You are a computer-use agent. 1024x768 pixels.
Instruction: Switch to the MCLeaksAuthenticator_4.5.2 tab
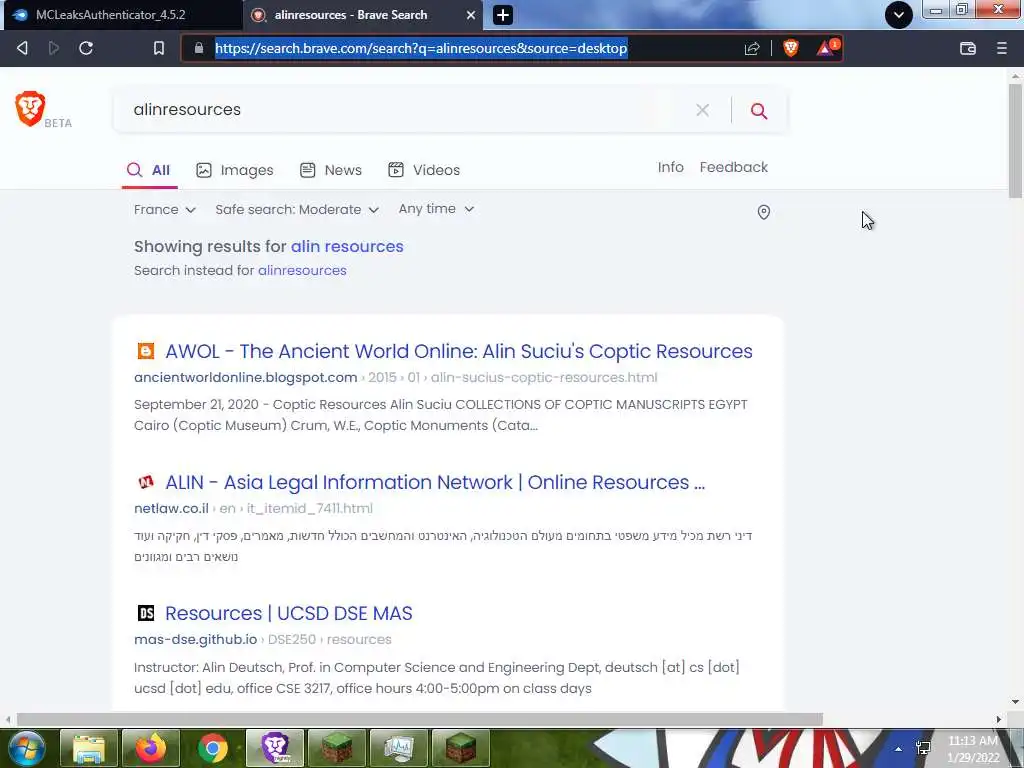tap(123, 15)
